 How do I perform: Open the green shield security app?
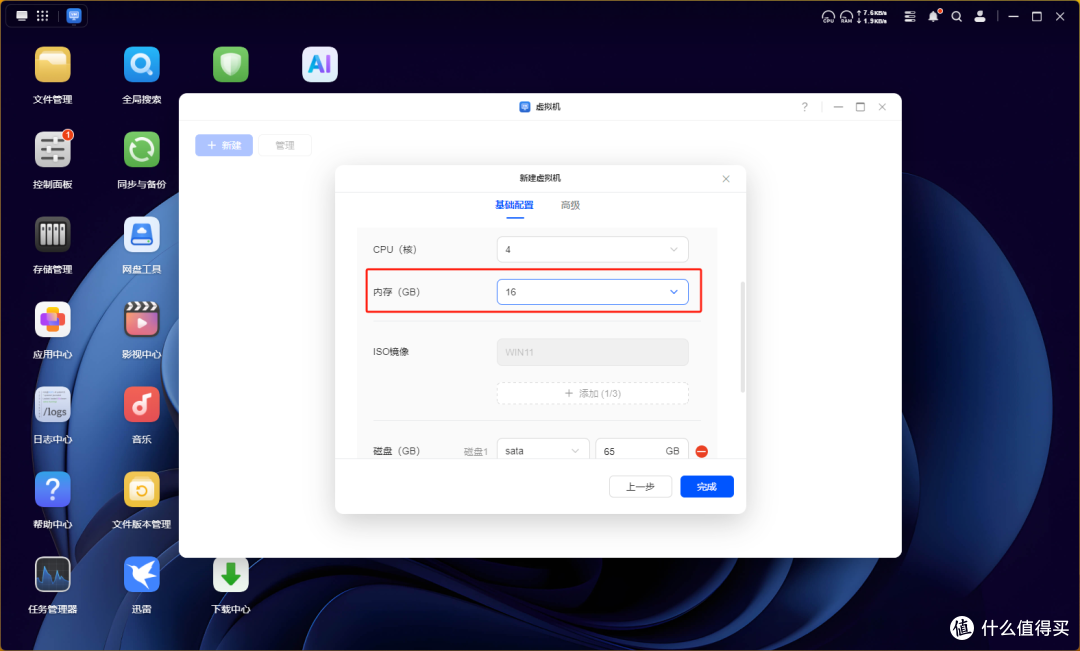pyautogui.click(x=230, y=65)
